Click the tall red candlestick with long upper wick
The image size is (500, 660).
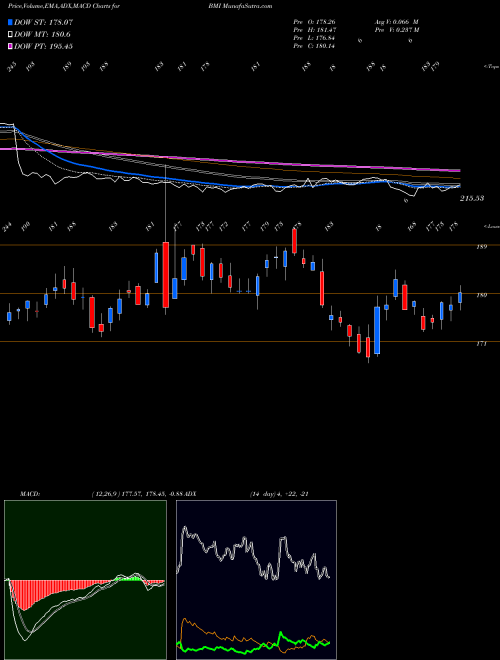click(x=166, y=275)
